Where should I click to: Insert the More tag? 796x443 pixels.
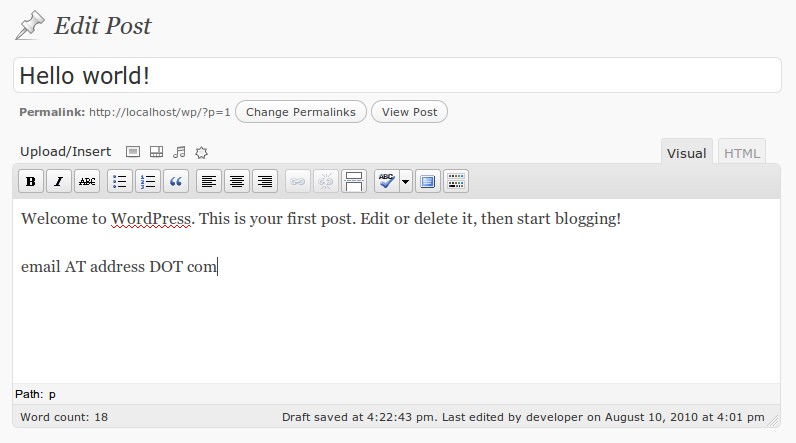354,181
